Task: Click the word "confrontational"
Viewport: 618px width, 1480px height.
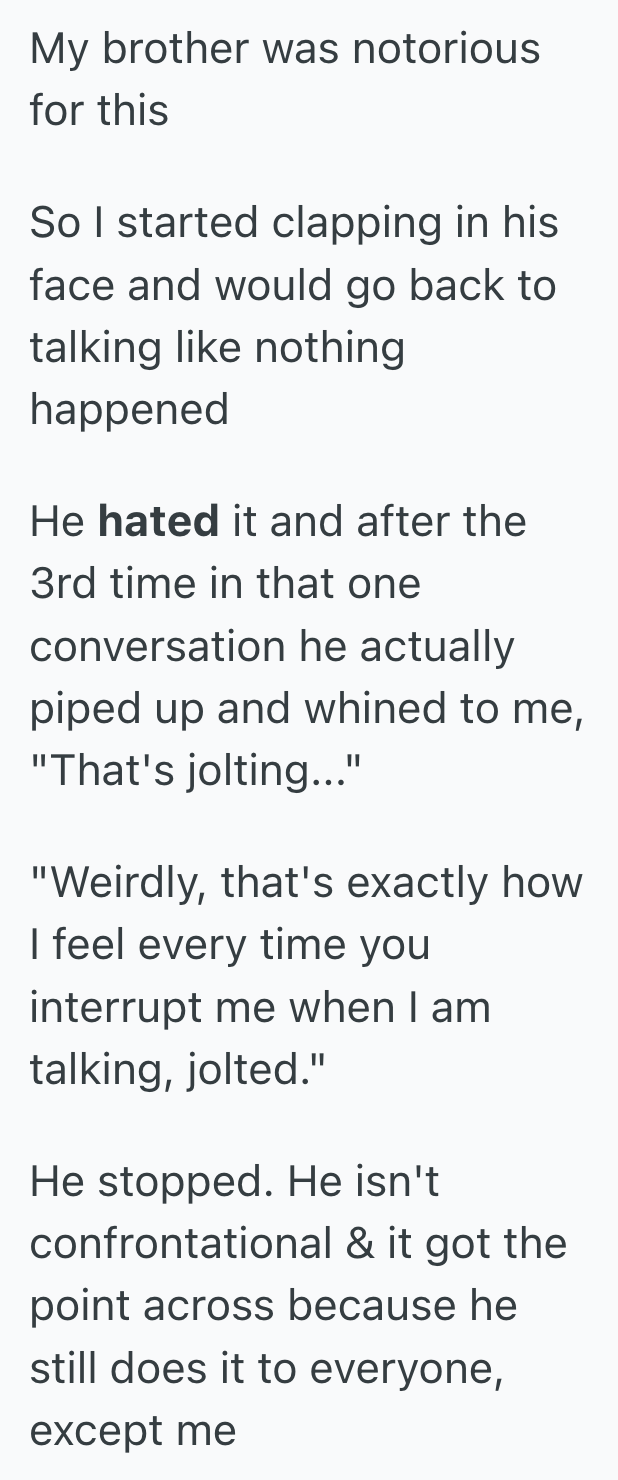Action: pos(180,1244)
